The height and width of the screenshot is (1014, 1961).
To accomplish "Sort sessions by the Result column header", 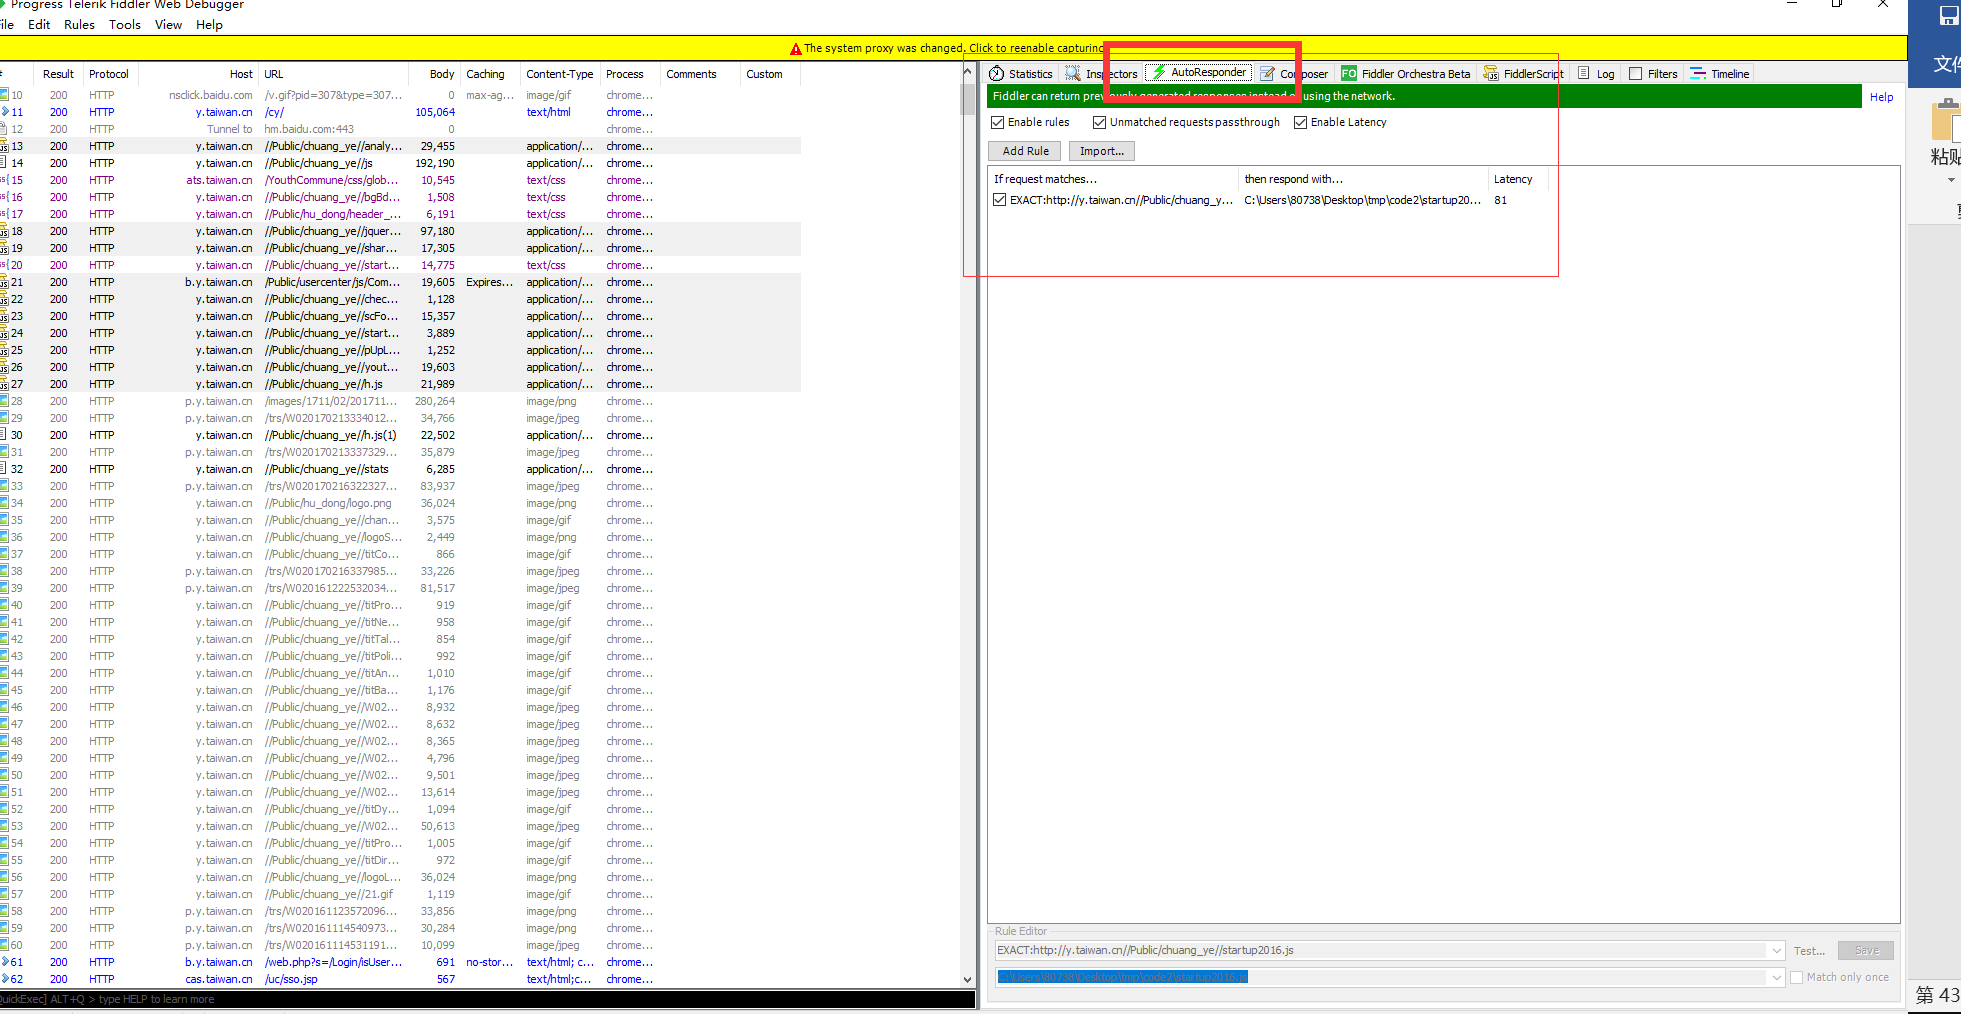I will (58, 74).
